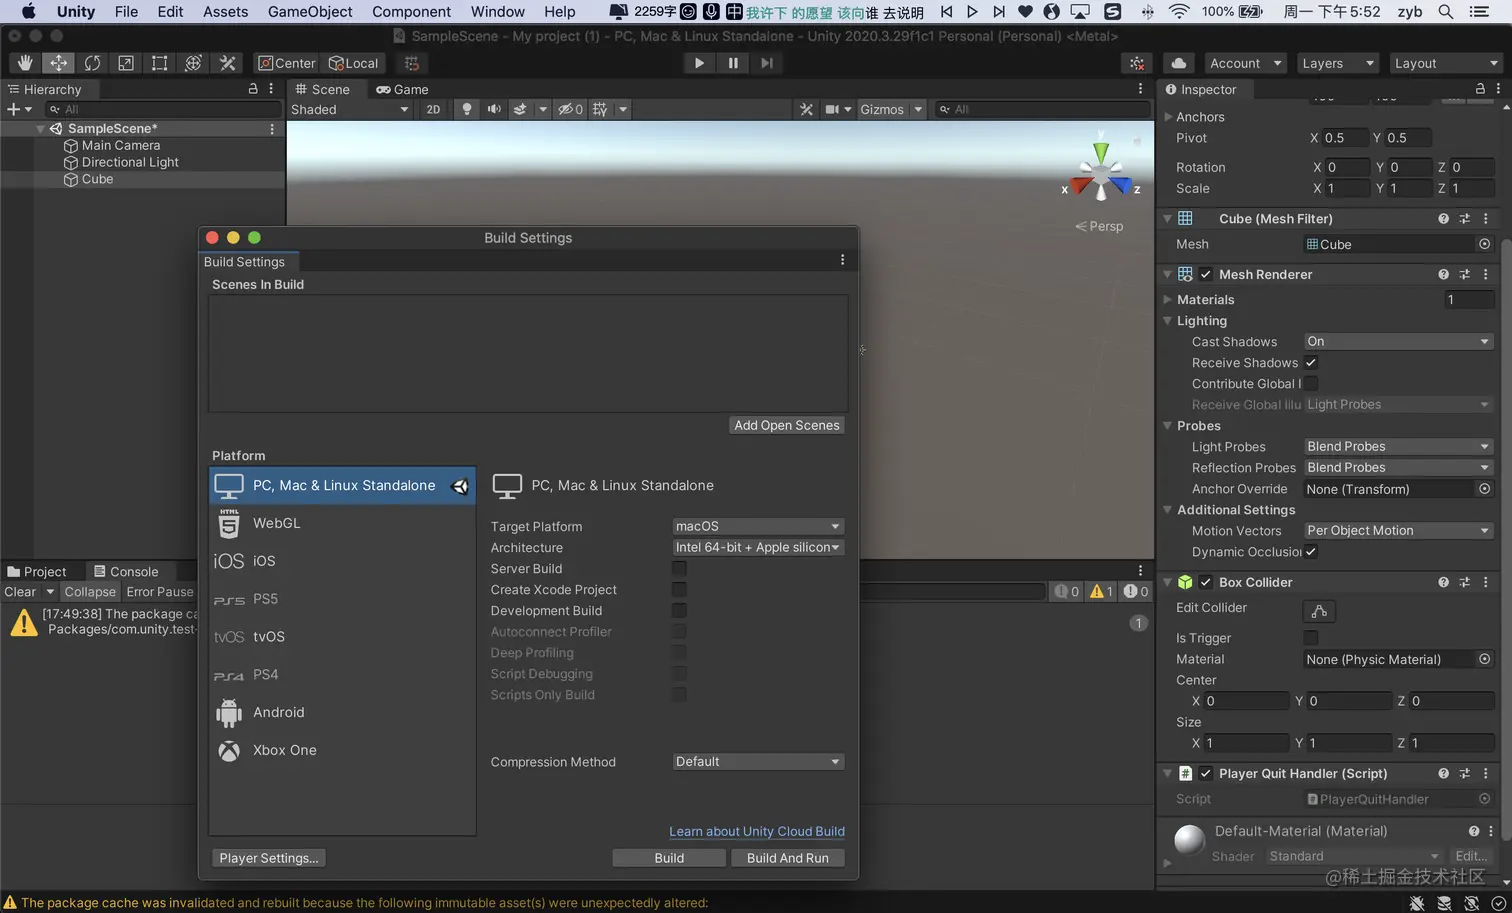This screenshot has height=913, width=1512.
Task: Select the Transform tool
Action: point(193,63)
